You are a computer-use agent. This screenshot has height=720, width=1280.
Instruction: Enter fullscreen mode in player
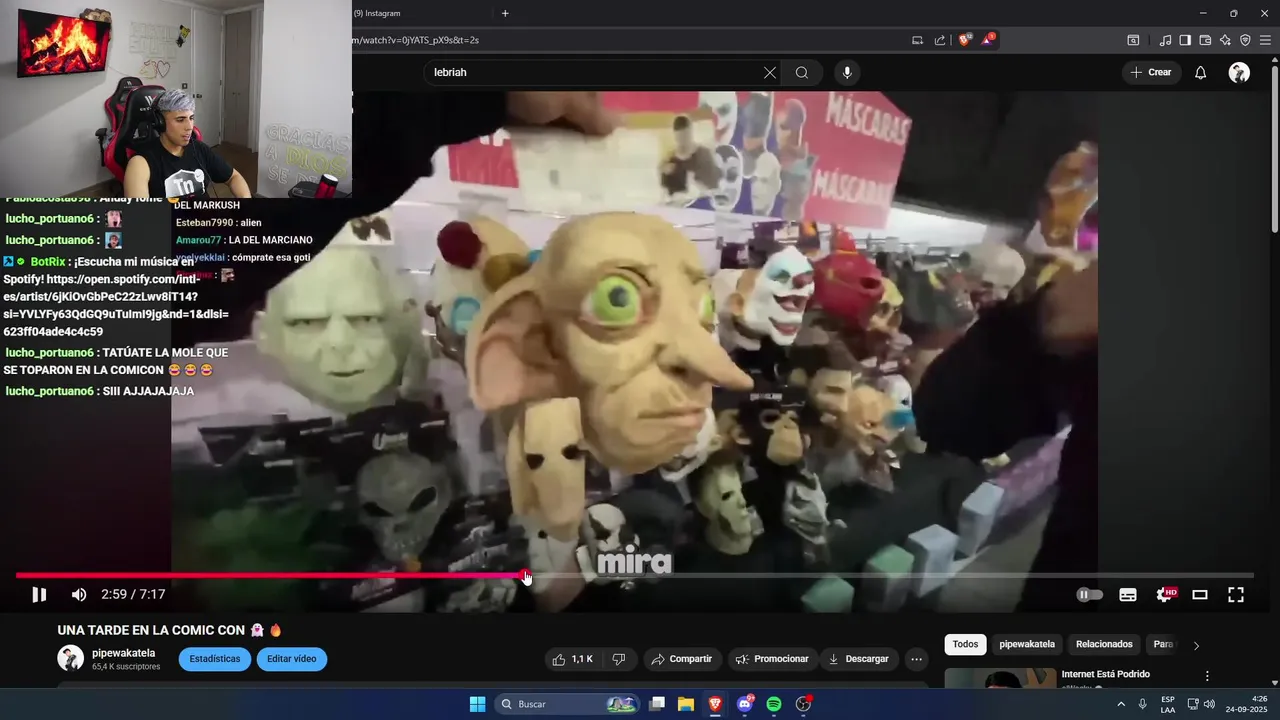tap(1236, 595)
